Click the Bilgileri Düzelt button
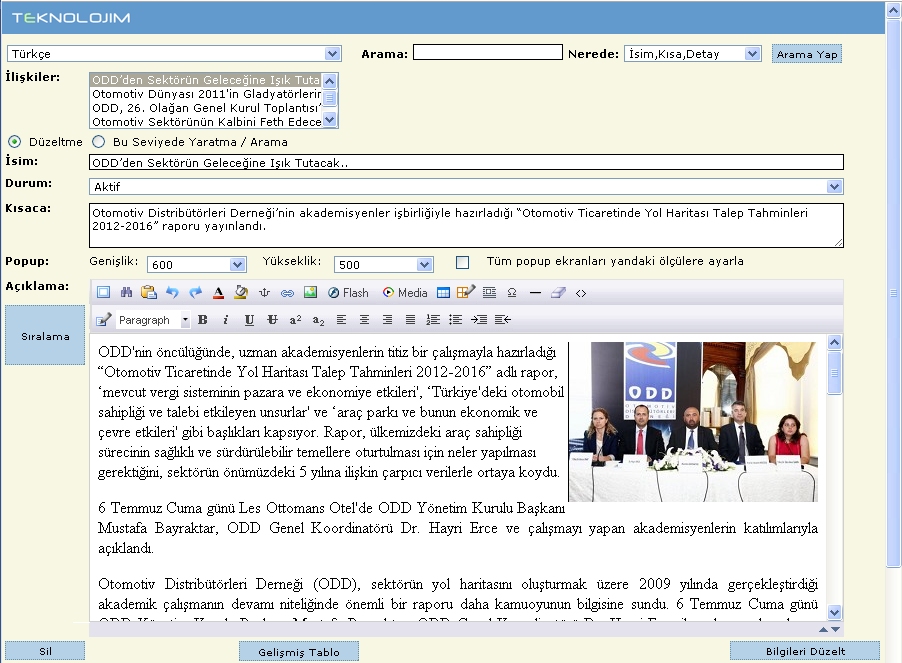902x663 pixels. (805, 651)
